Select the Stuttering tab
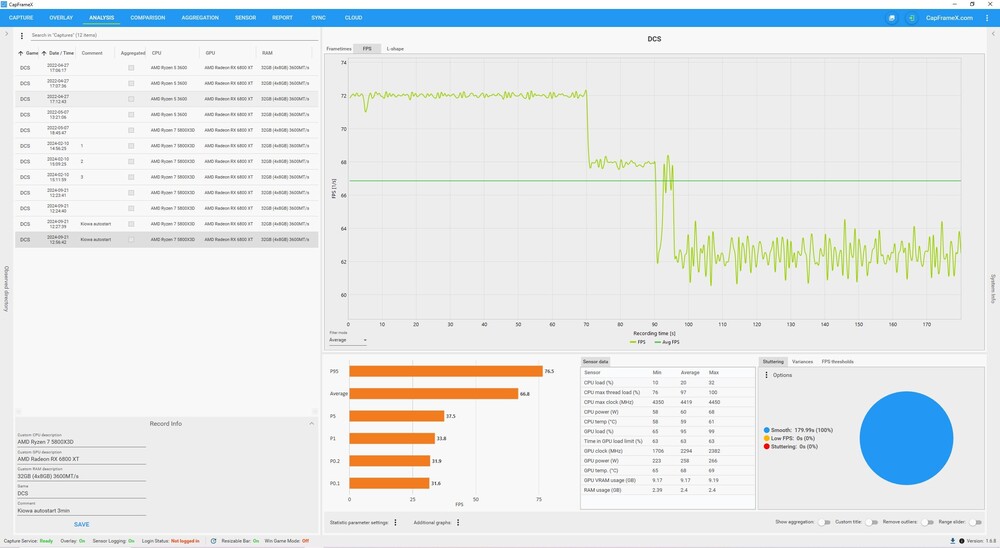Image resolution: width=1000 pixels, height=548 pixels. 773,362
